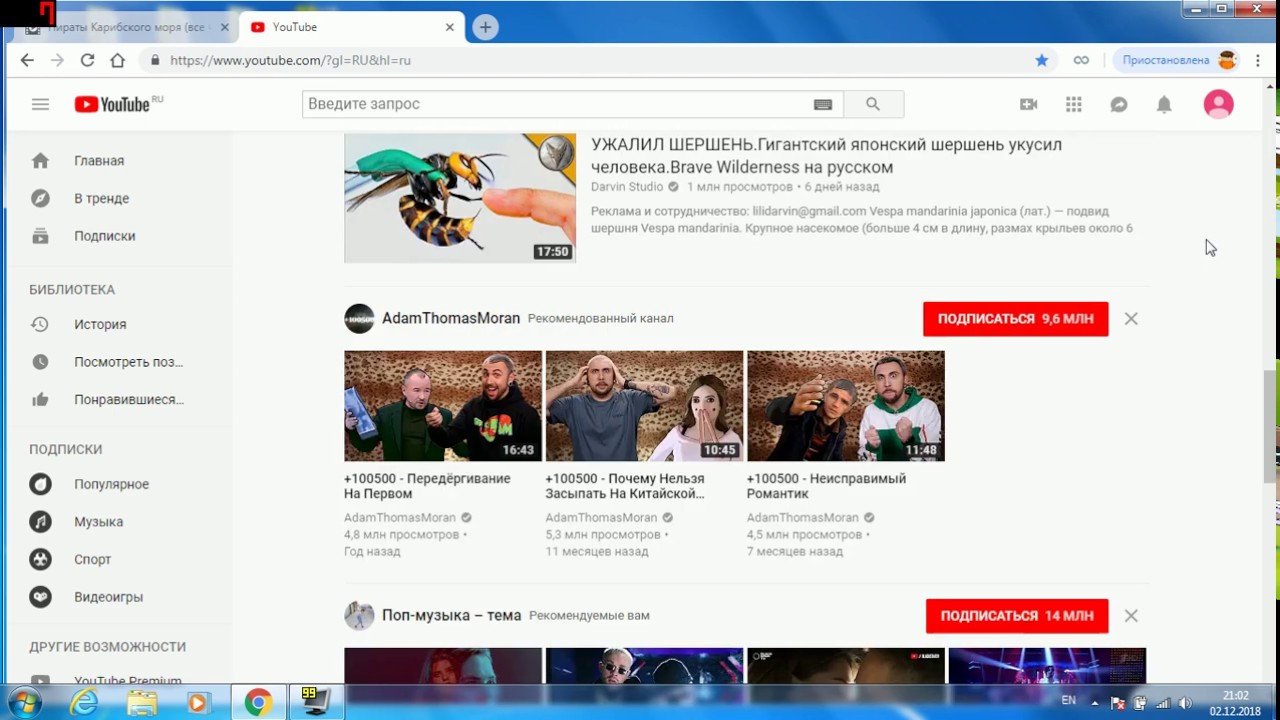Close the Пираты Карибского моря tab
Image resolution: width=1280 pixels, height=720 pixels.
click(x=225, y=27)
